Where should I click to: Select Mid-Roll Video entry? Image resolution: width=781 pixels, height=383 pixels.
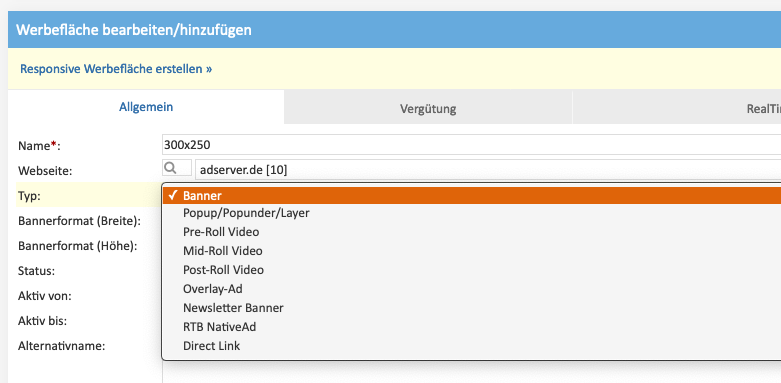coord(472,251)
